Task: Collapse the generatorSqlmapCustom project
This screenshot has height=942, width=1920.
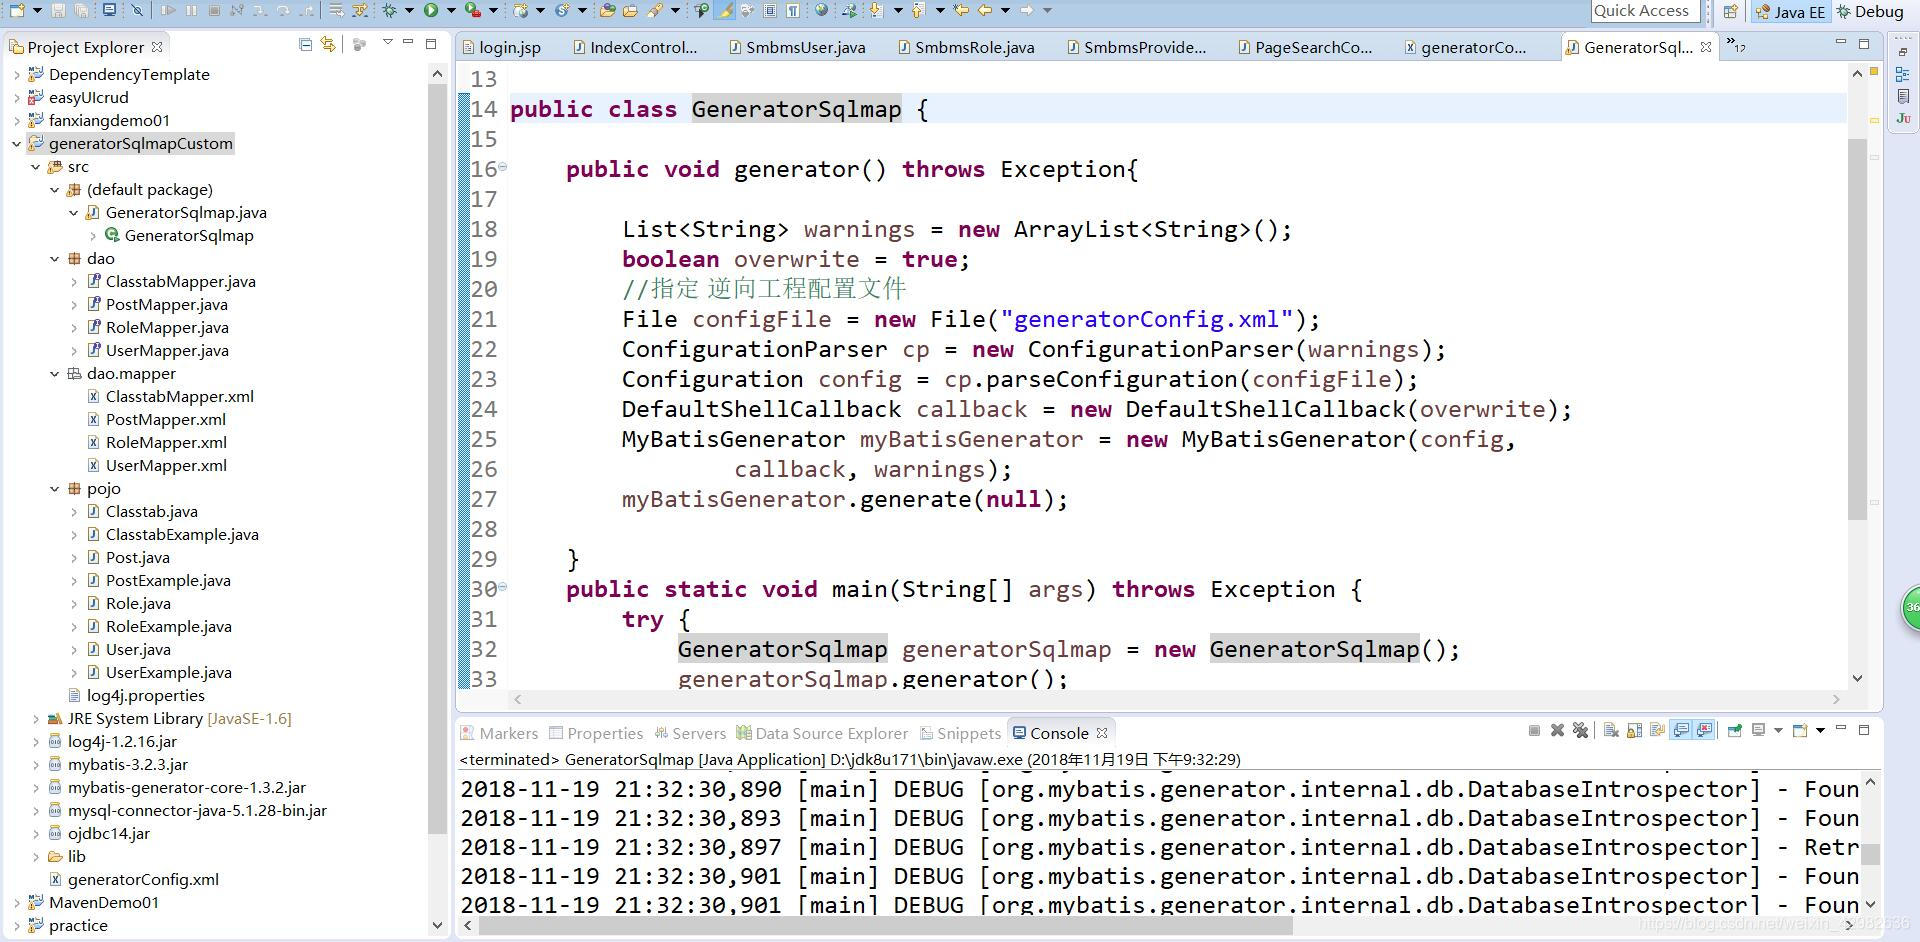Action: pyautogui.click(x=16, y=144)
